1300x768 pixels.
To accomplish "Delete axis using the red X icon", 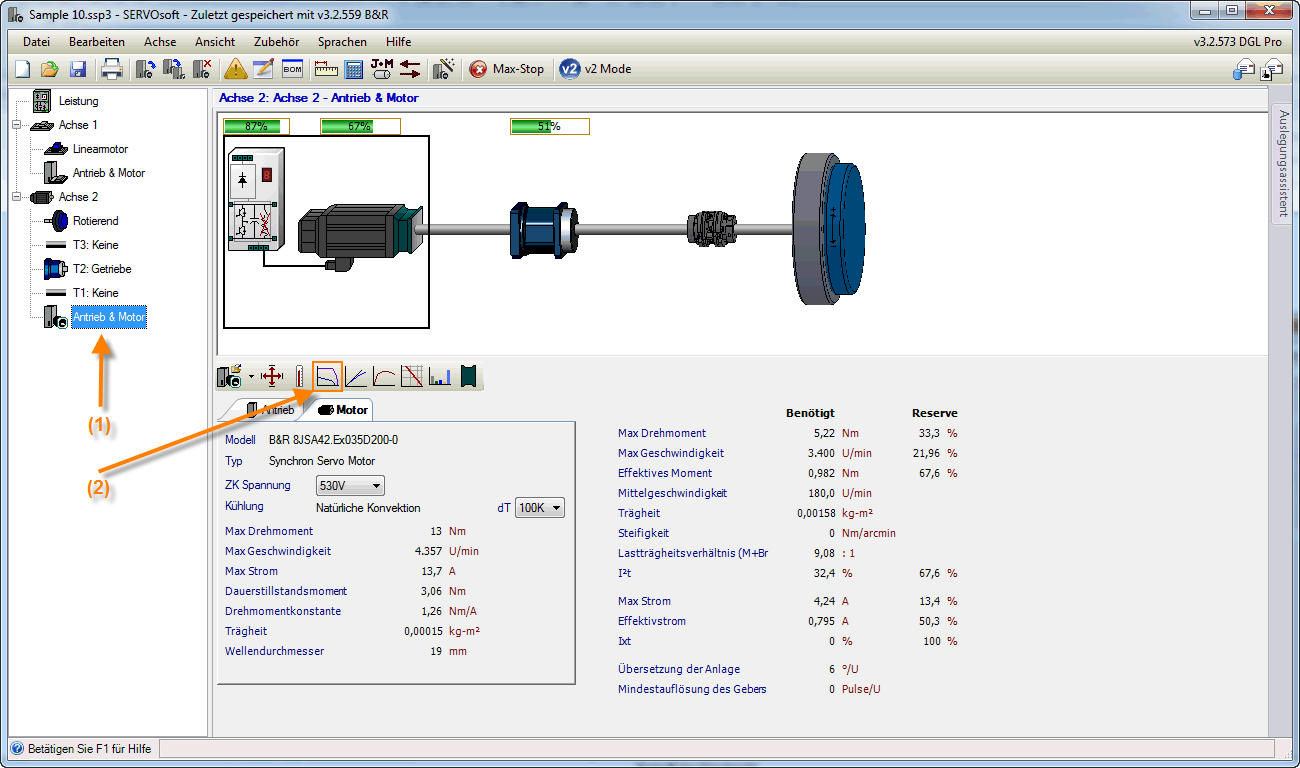I will (203, 69).
